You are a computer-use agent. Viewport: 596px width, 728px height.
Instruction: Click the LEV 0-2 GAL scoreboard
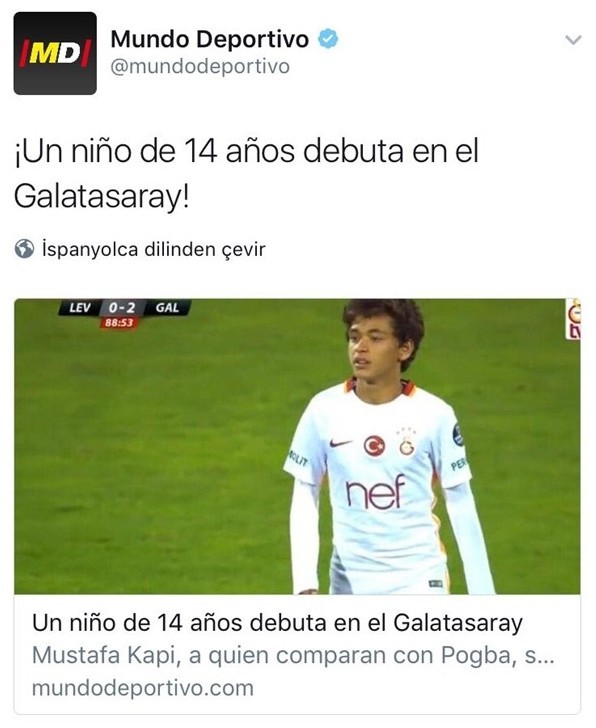[x=124, y=307]
